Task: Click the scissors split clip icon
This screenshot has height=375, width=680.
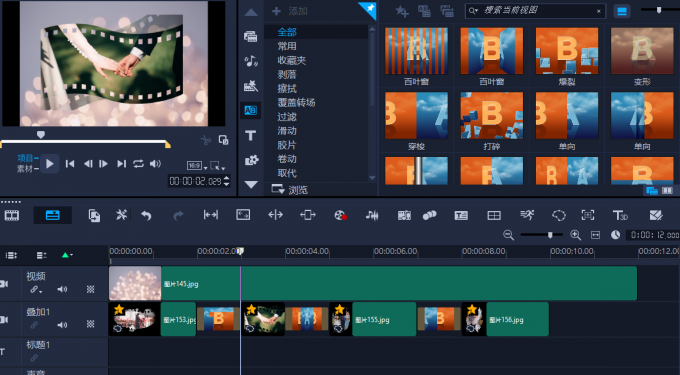Action: point(206,140)
